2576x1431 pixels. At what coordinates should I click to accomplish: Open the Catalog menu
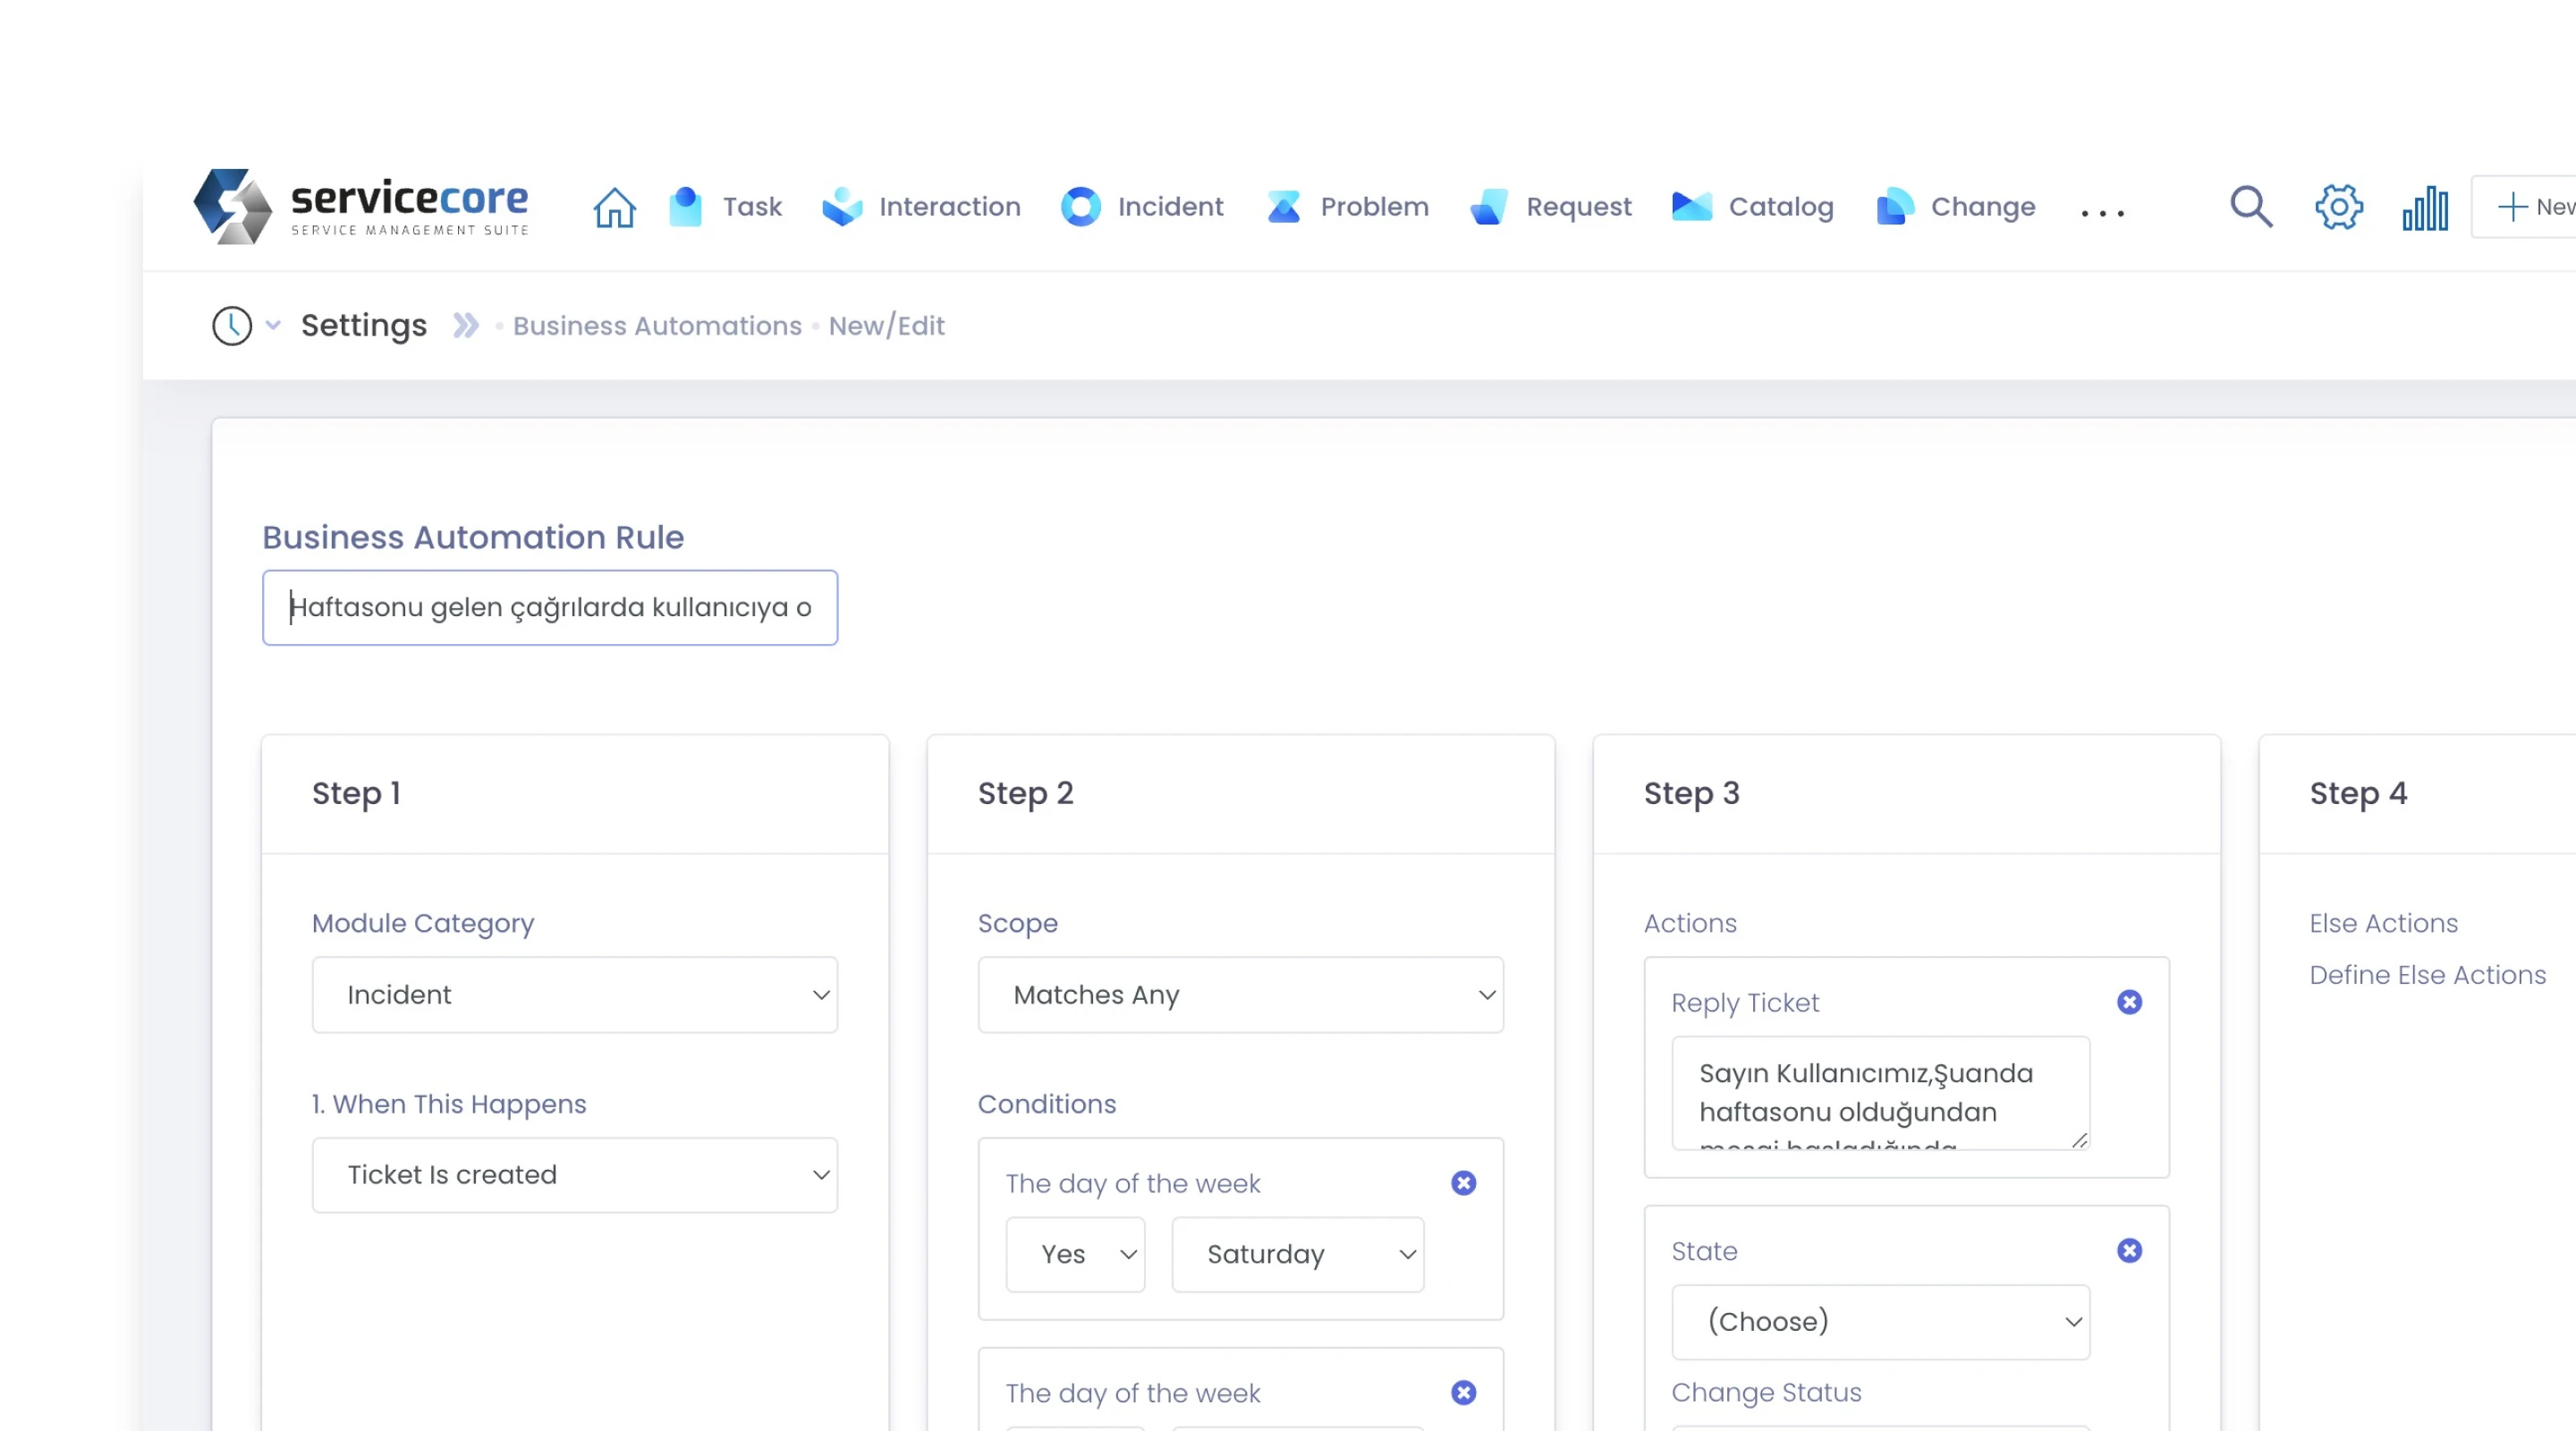pyautogui.click(x=1781, y=207)
